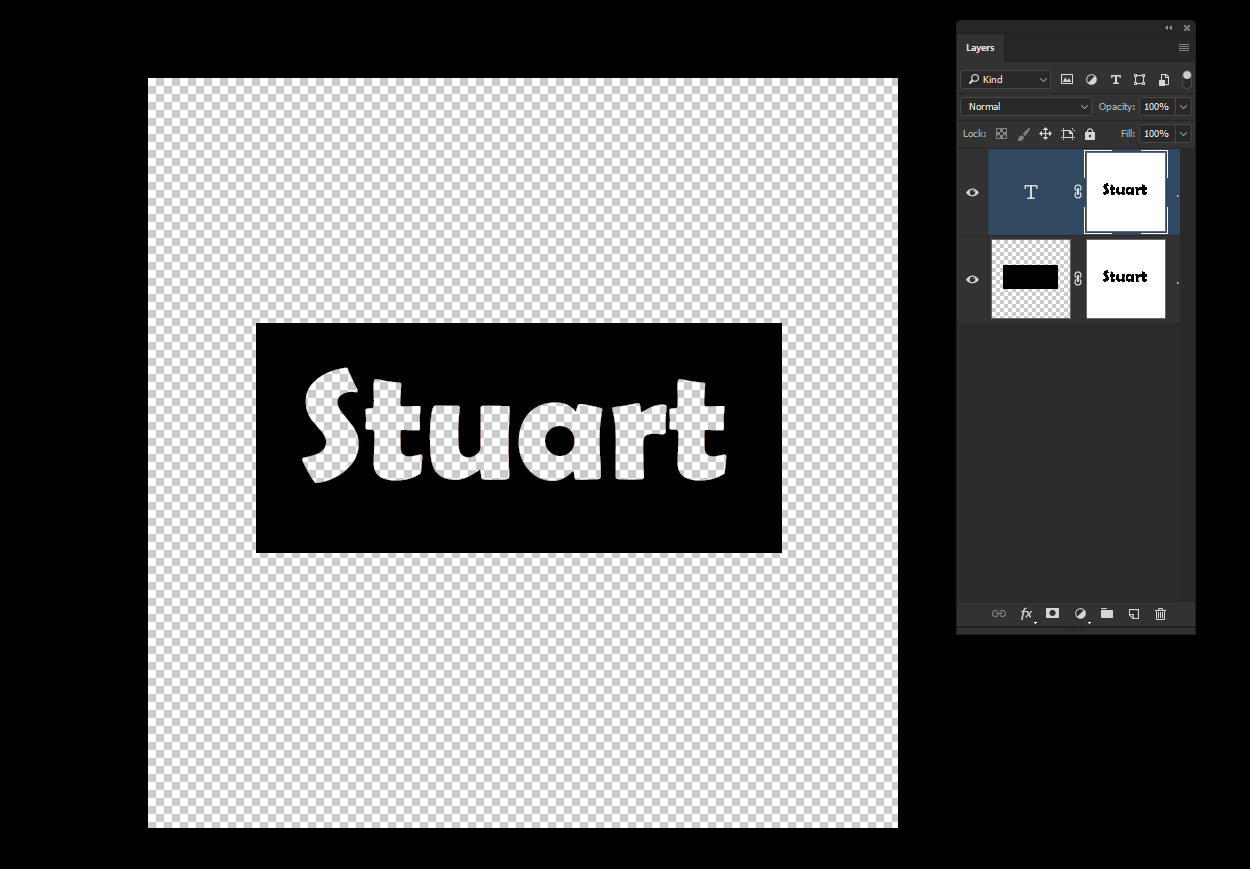Lock transparent pixels
1250x869 pixels.
[1001, 134]
